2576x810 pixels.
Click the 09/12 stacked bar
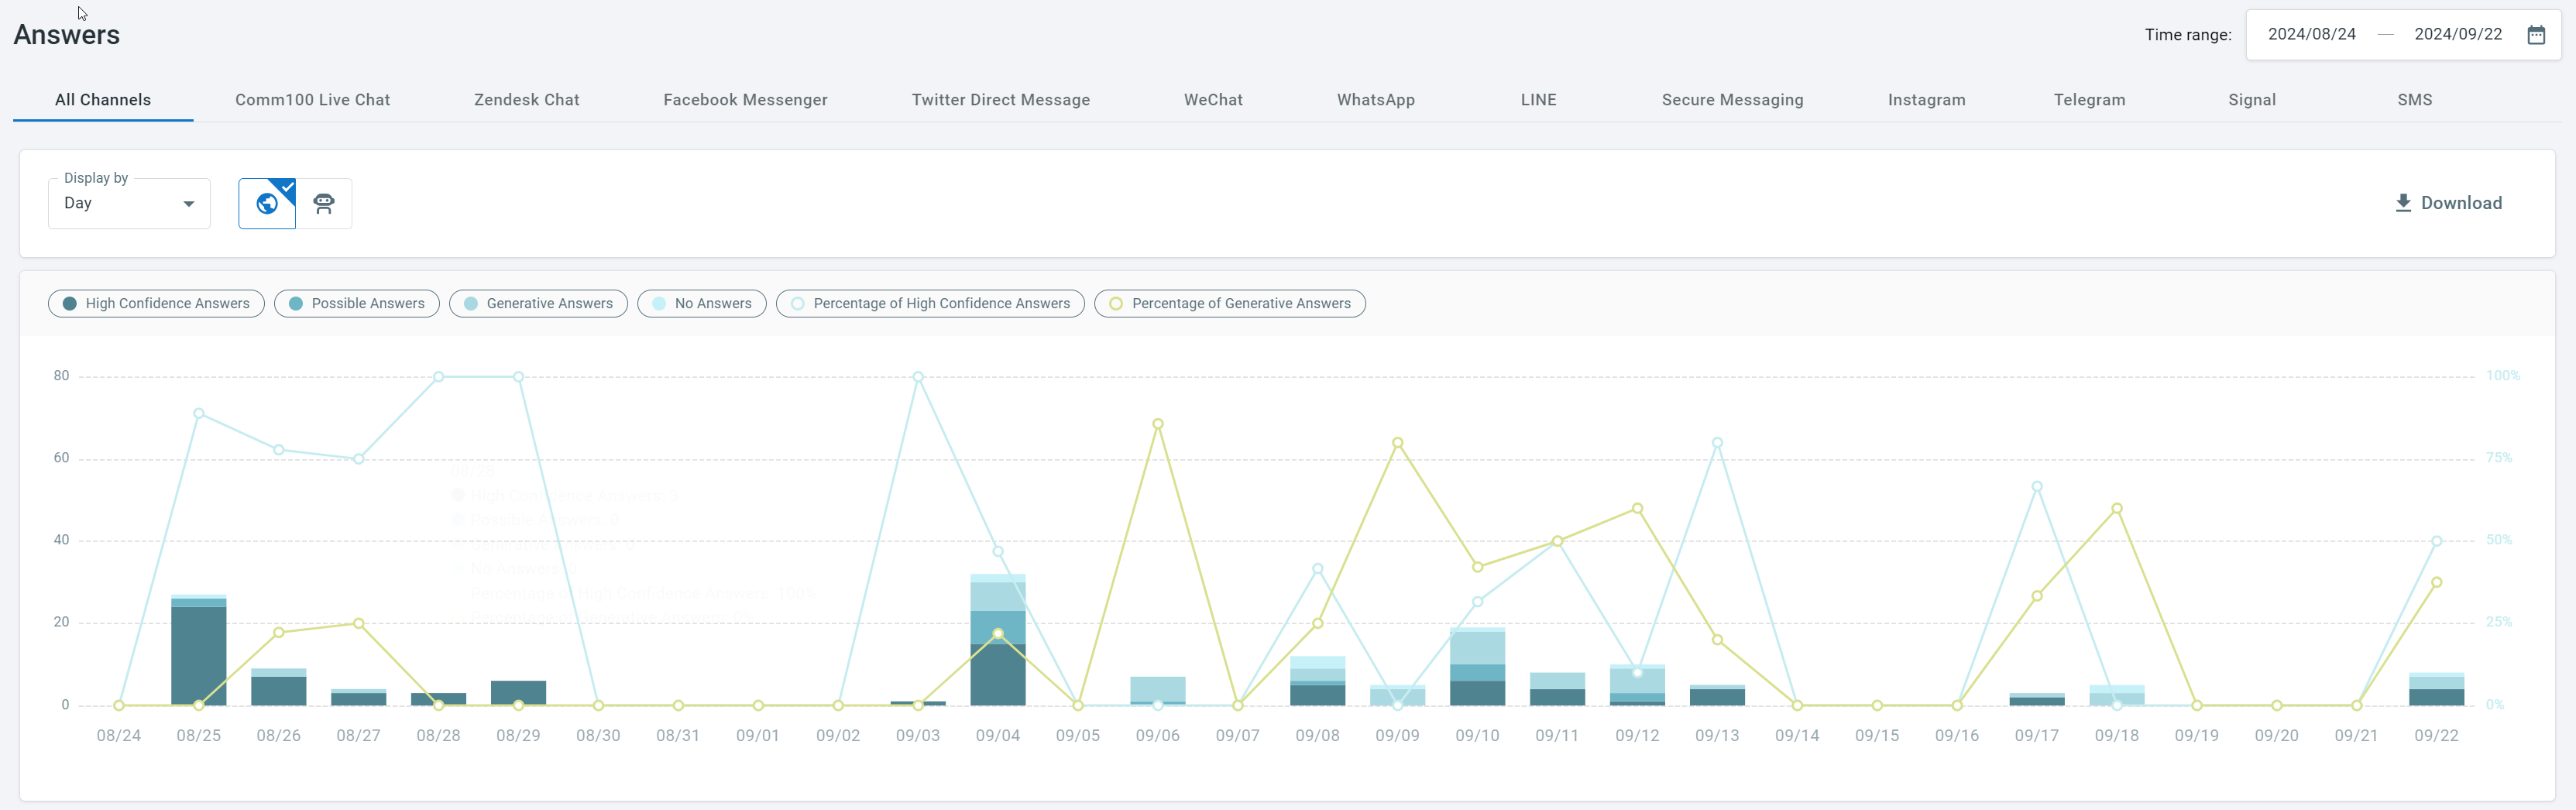1638,685
